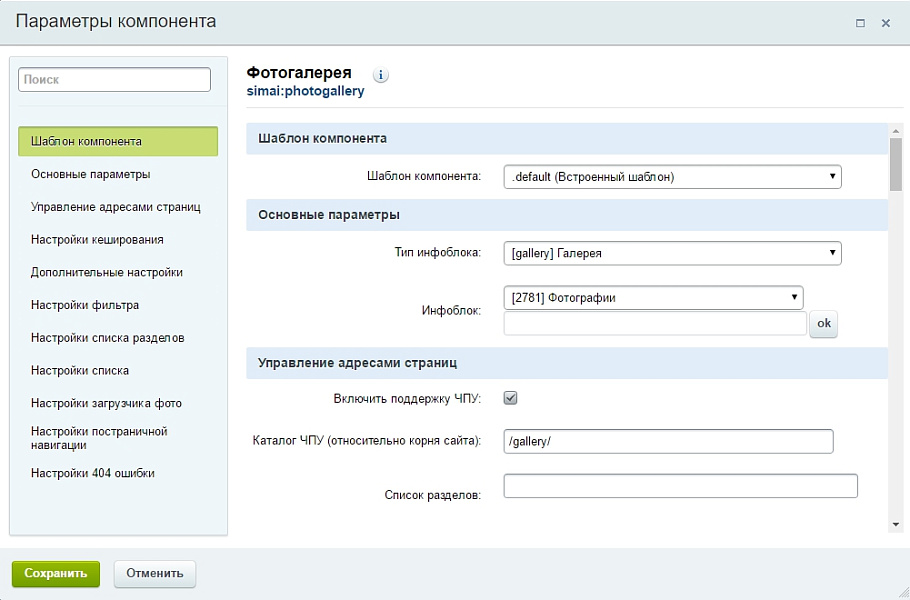Open Настройки 404 ошибки section
The image size is (910, 600).
(93, 473)
